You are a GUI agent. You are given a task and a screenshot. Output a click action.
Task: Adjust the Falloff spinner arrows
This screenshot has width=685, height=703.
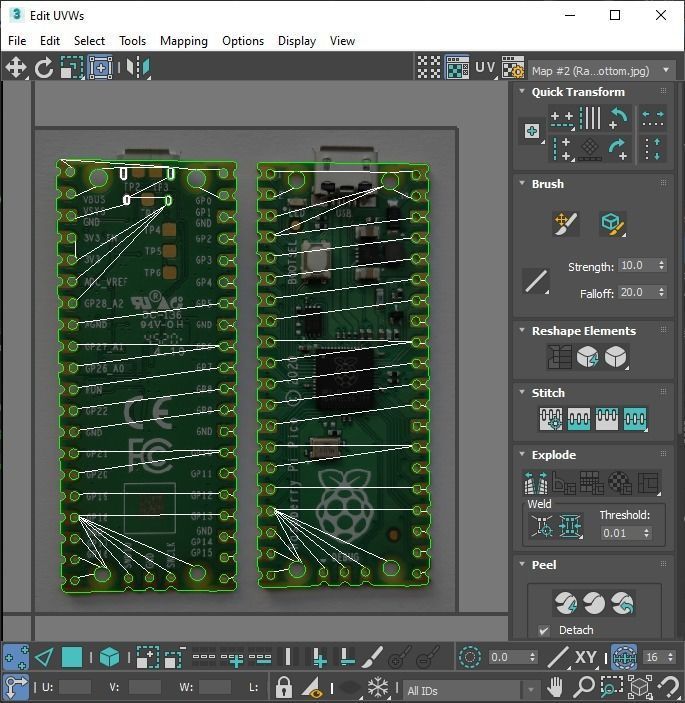point(662,292)
